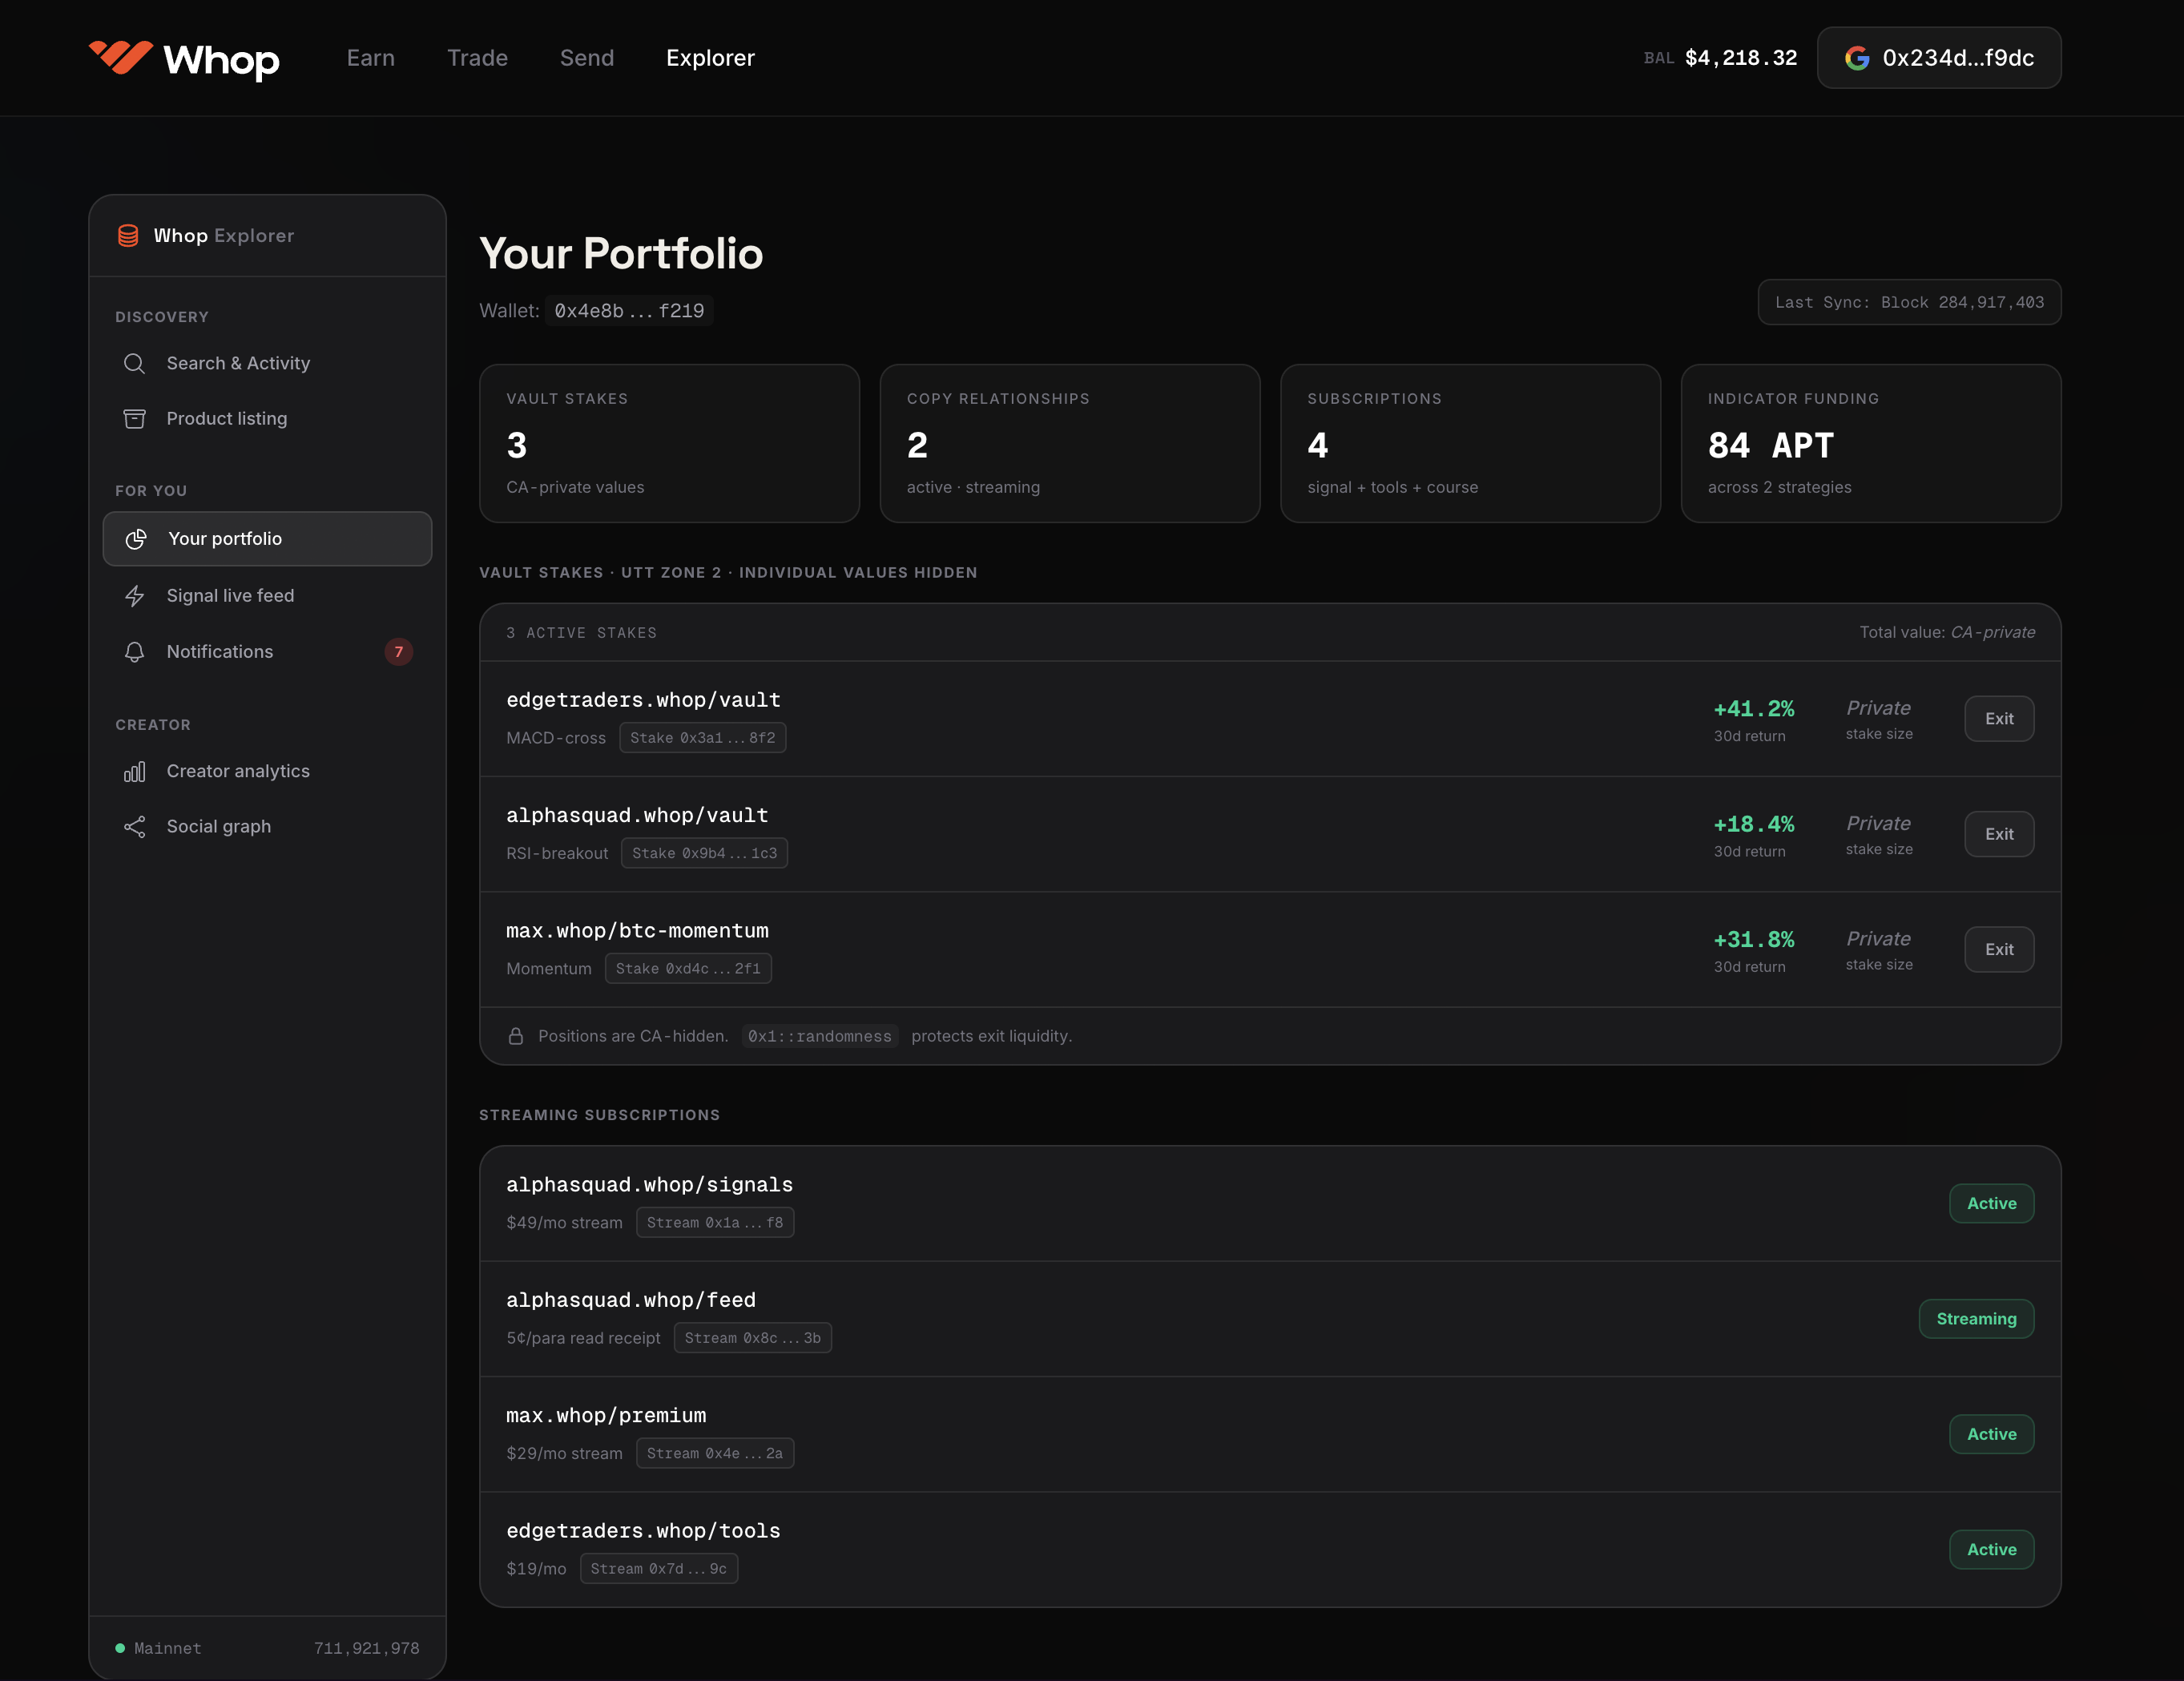Click the wallet address 0x4e8b...f219
Image resolution: width=2184 pixels, height=1681 pixels.
pyautogui.click(x=629, y=311)
